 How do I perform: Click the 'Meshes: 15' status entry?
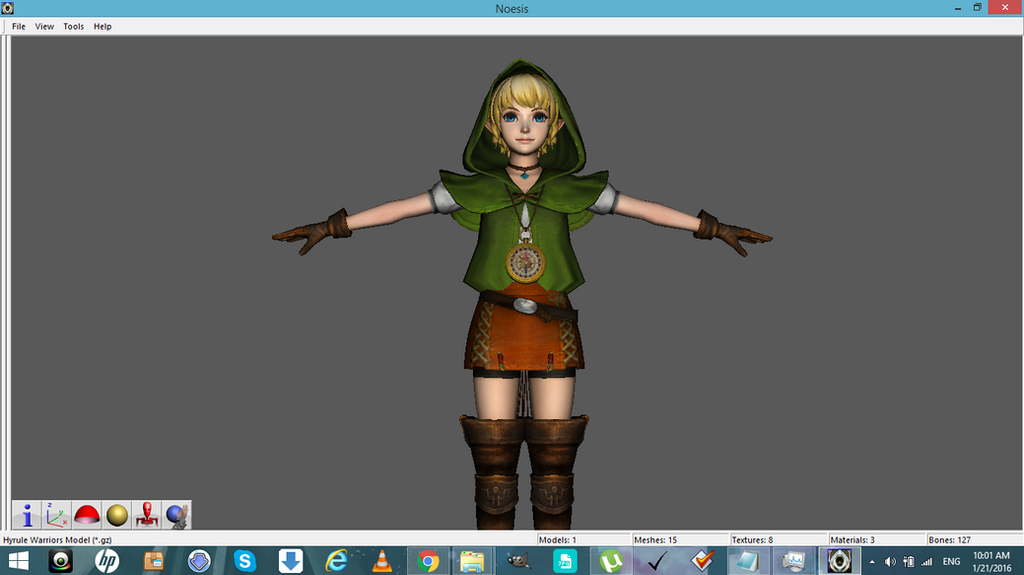[655, 540]
